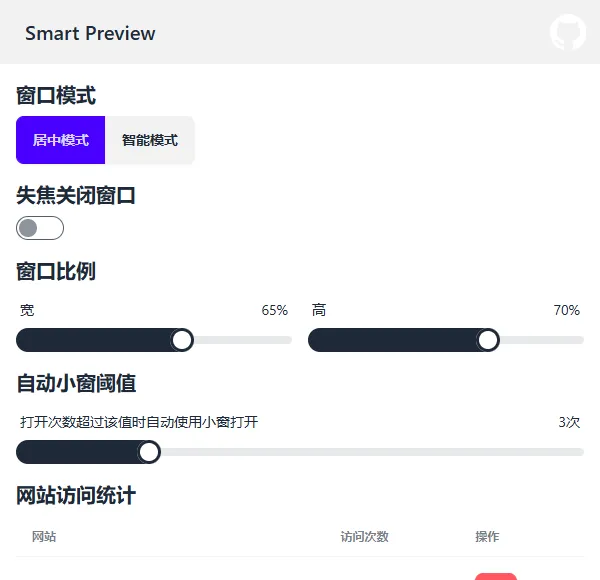Click the 访问次数 column header
Viewport: 600px width, 580px height.
point(364,537)
